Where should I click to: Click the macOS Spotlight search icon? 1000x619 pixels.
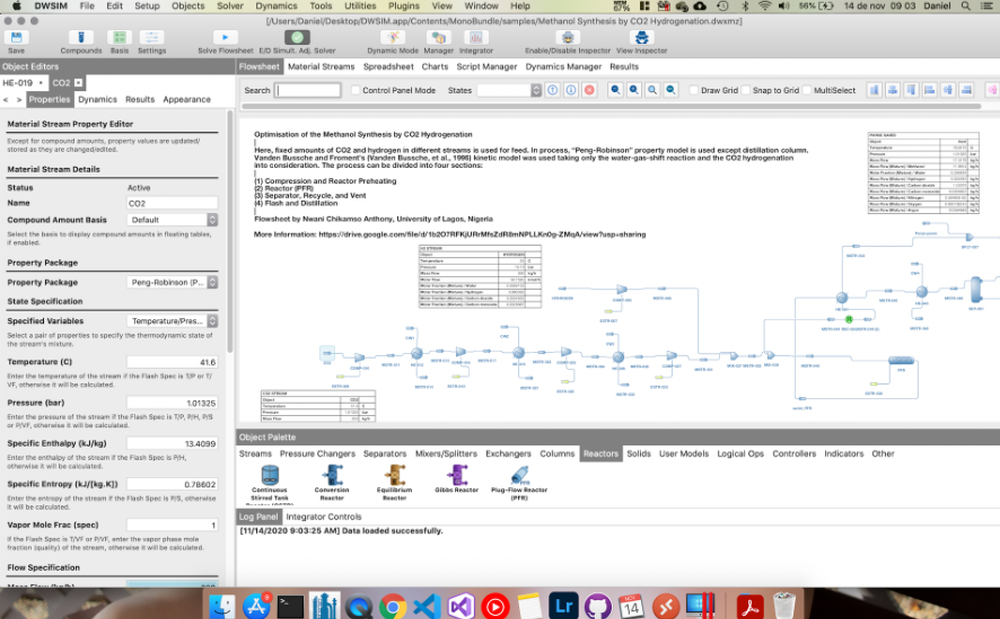coord(966,6)
